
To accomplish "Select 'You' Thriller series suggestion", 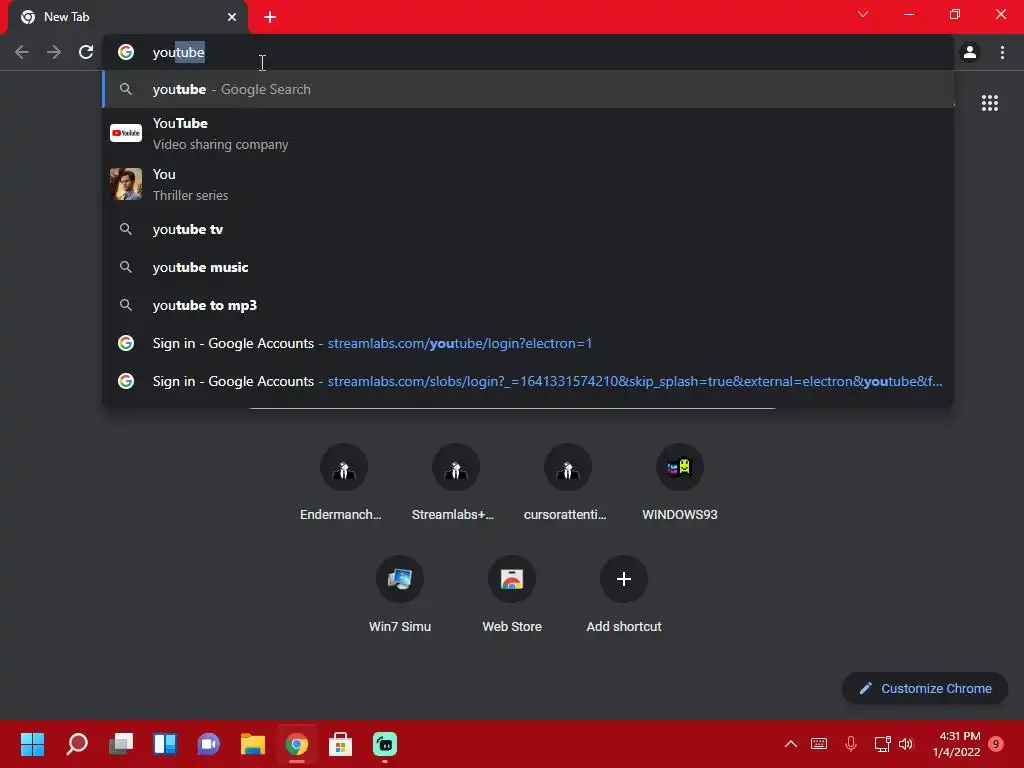I will point(529,184).
